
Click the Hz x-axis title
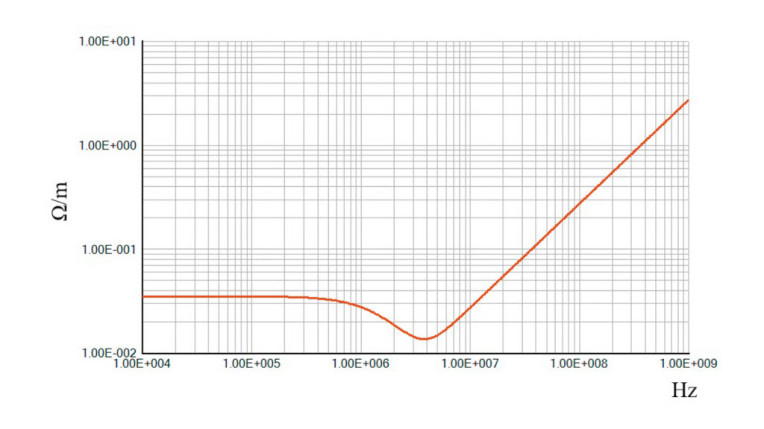click(683, 390)
